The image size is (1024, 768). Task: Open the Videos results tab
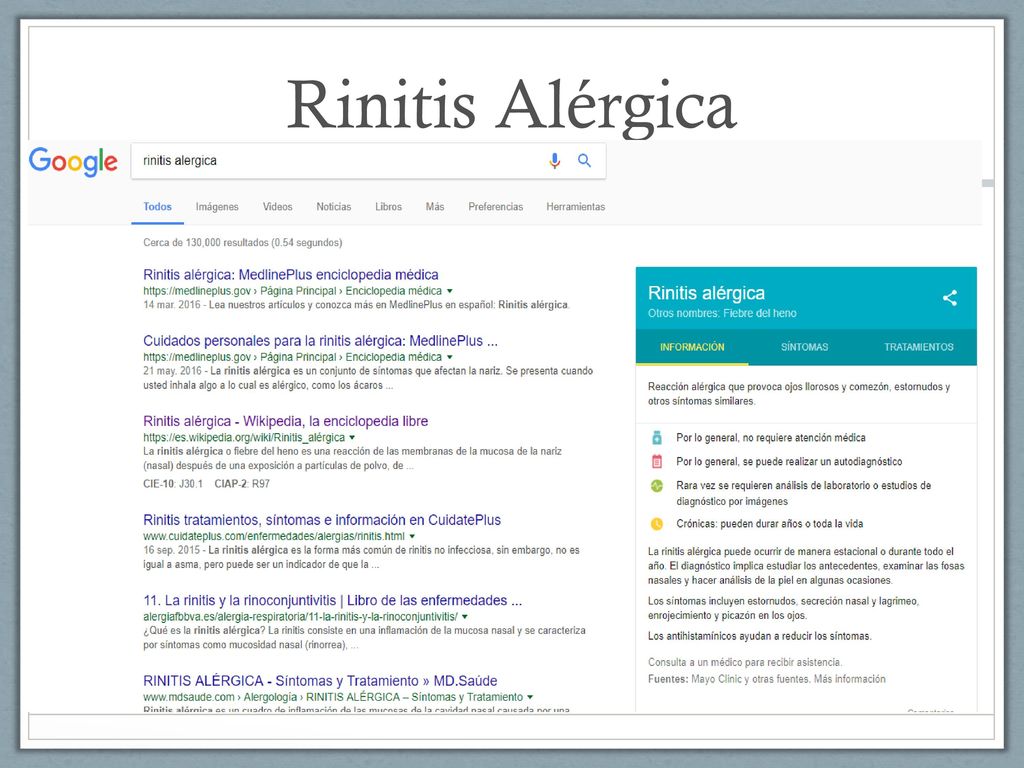pos(278,207)
